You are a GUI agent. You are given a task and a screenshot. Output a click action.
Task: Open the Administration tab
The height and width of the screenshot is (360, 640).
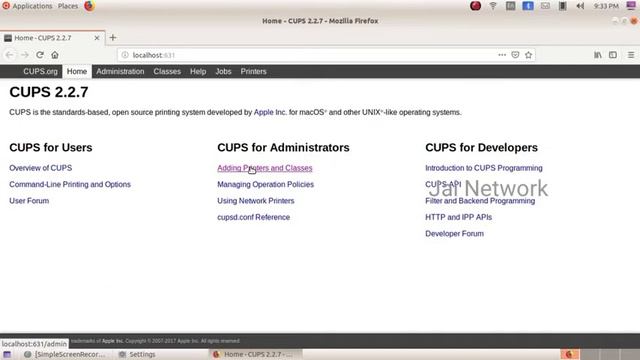tap(120, 71)
